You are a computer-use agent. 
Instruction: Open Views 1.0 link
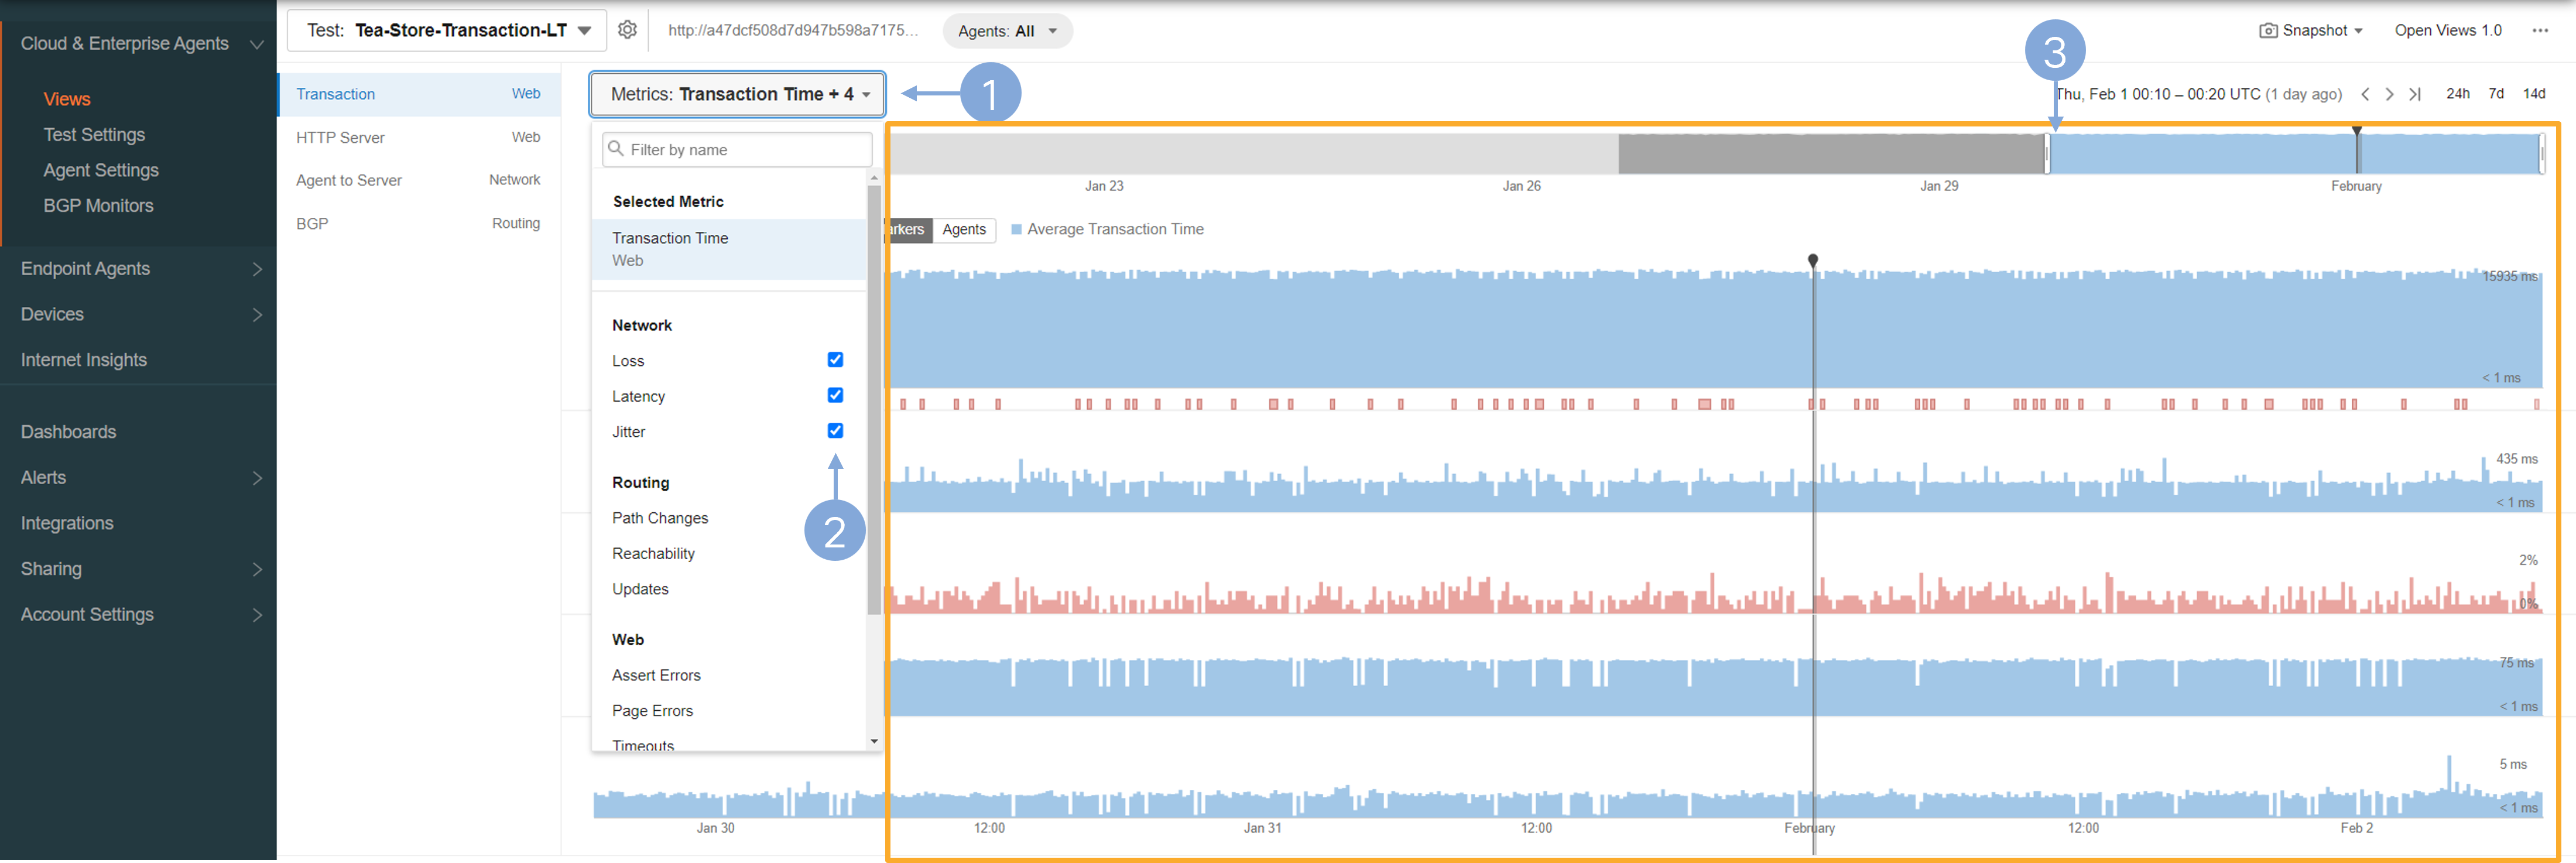pyautogui.click(x=2447, y=31)
